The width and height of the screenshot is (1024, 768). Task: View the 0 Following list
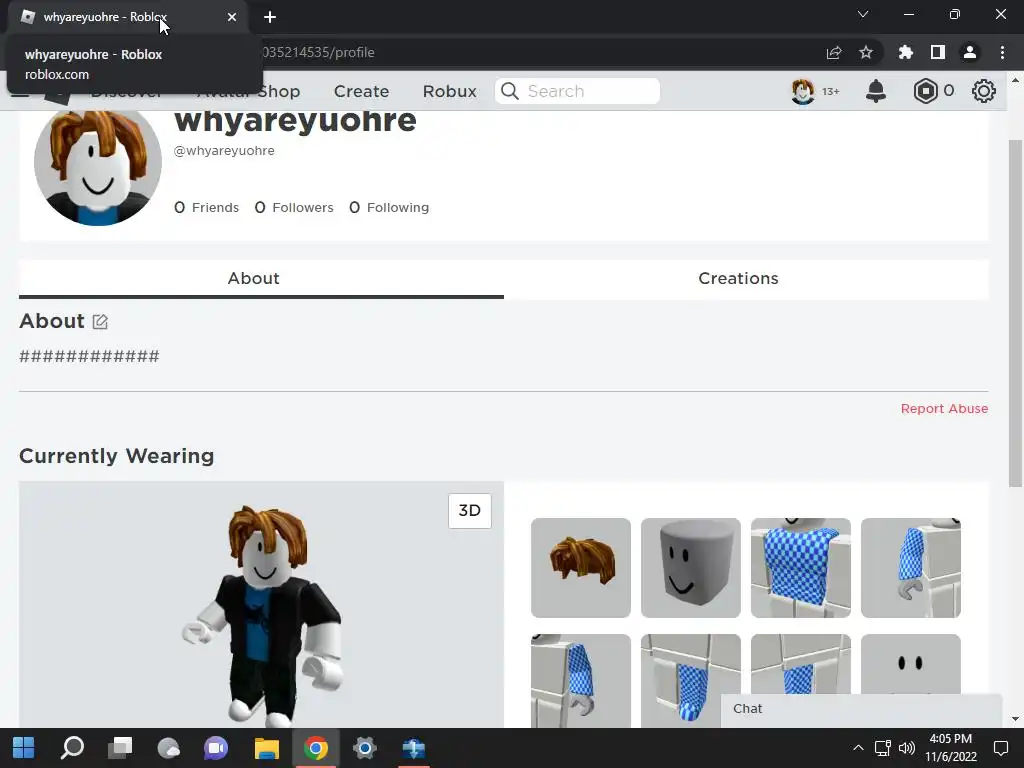(x=389, y=208)
